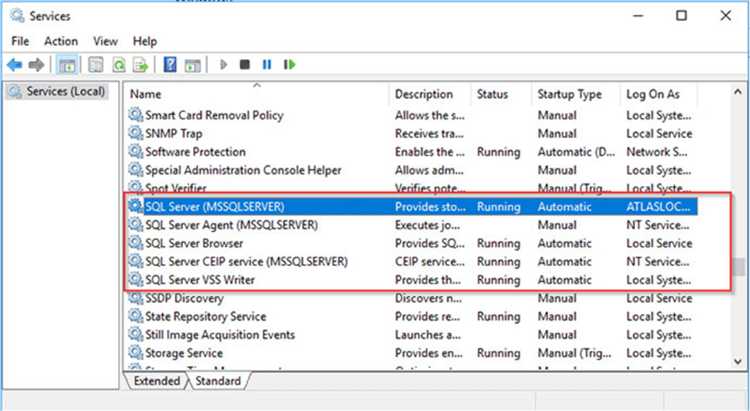Click Special Administration Console Helper gear icon
This screenshot has height=411, width=750.
(x=136, y=170)
